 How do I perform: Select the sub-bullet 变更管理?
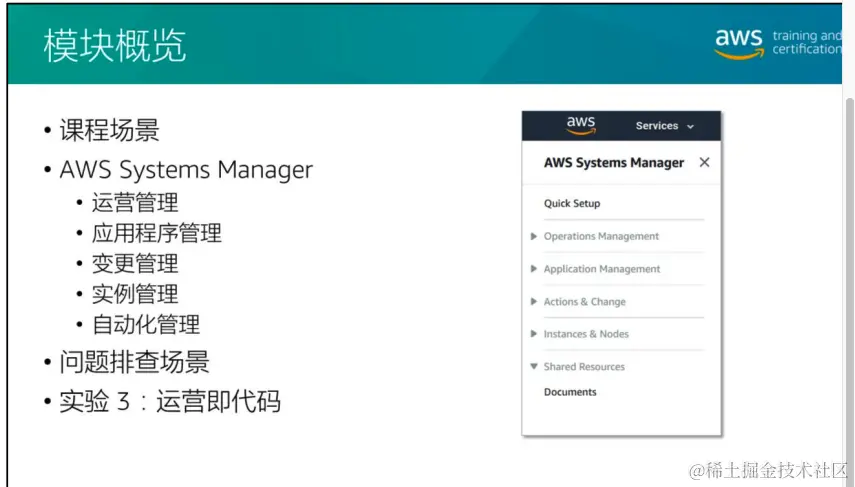point(135,264)
